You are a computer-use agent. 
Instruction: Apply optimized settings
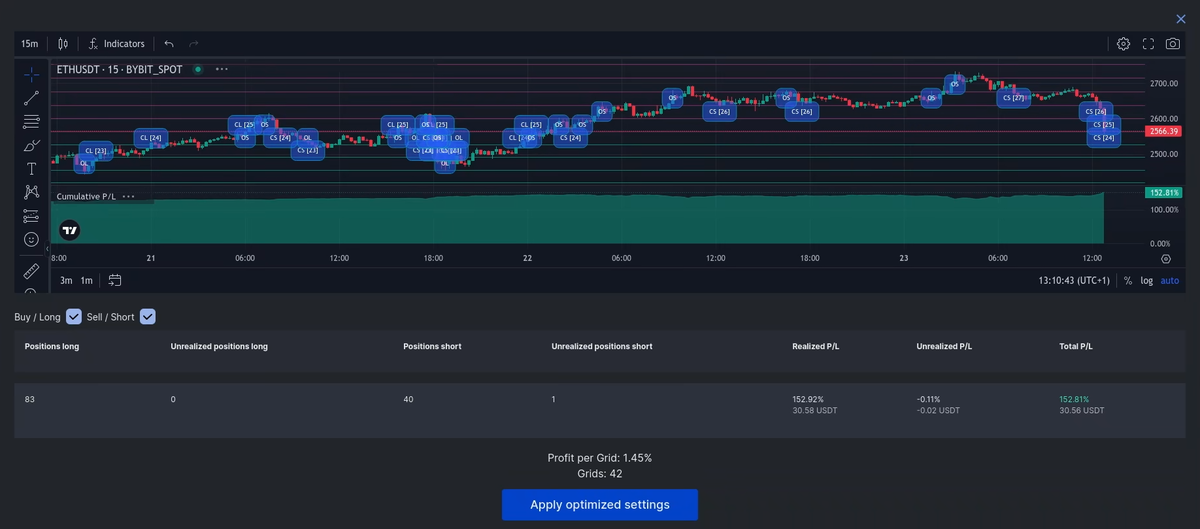[600, 504]
